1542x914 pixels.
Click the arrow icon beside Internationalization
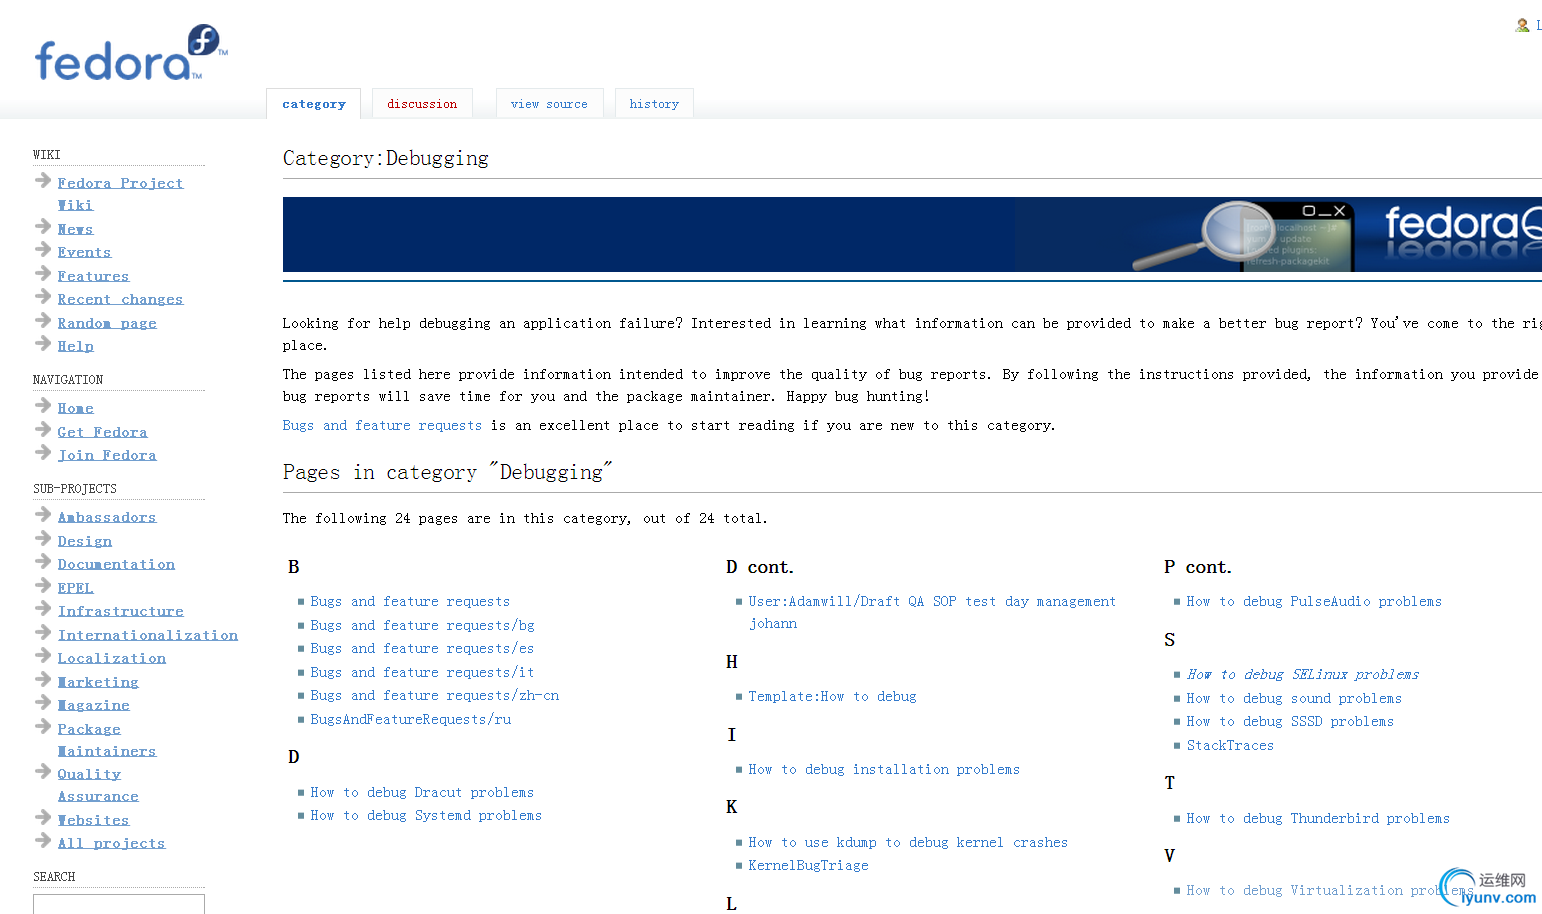point(43,632)
